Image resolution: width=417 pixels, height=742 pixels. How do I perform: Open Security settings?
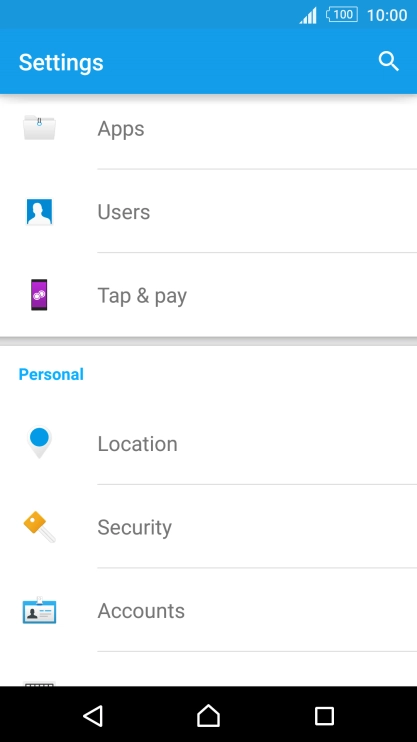(208, 527)
